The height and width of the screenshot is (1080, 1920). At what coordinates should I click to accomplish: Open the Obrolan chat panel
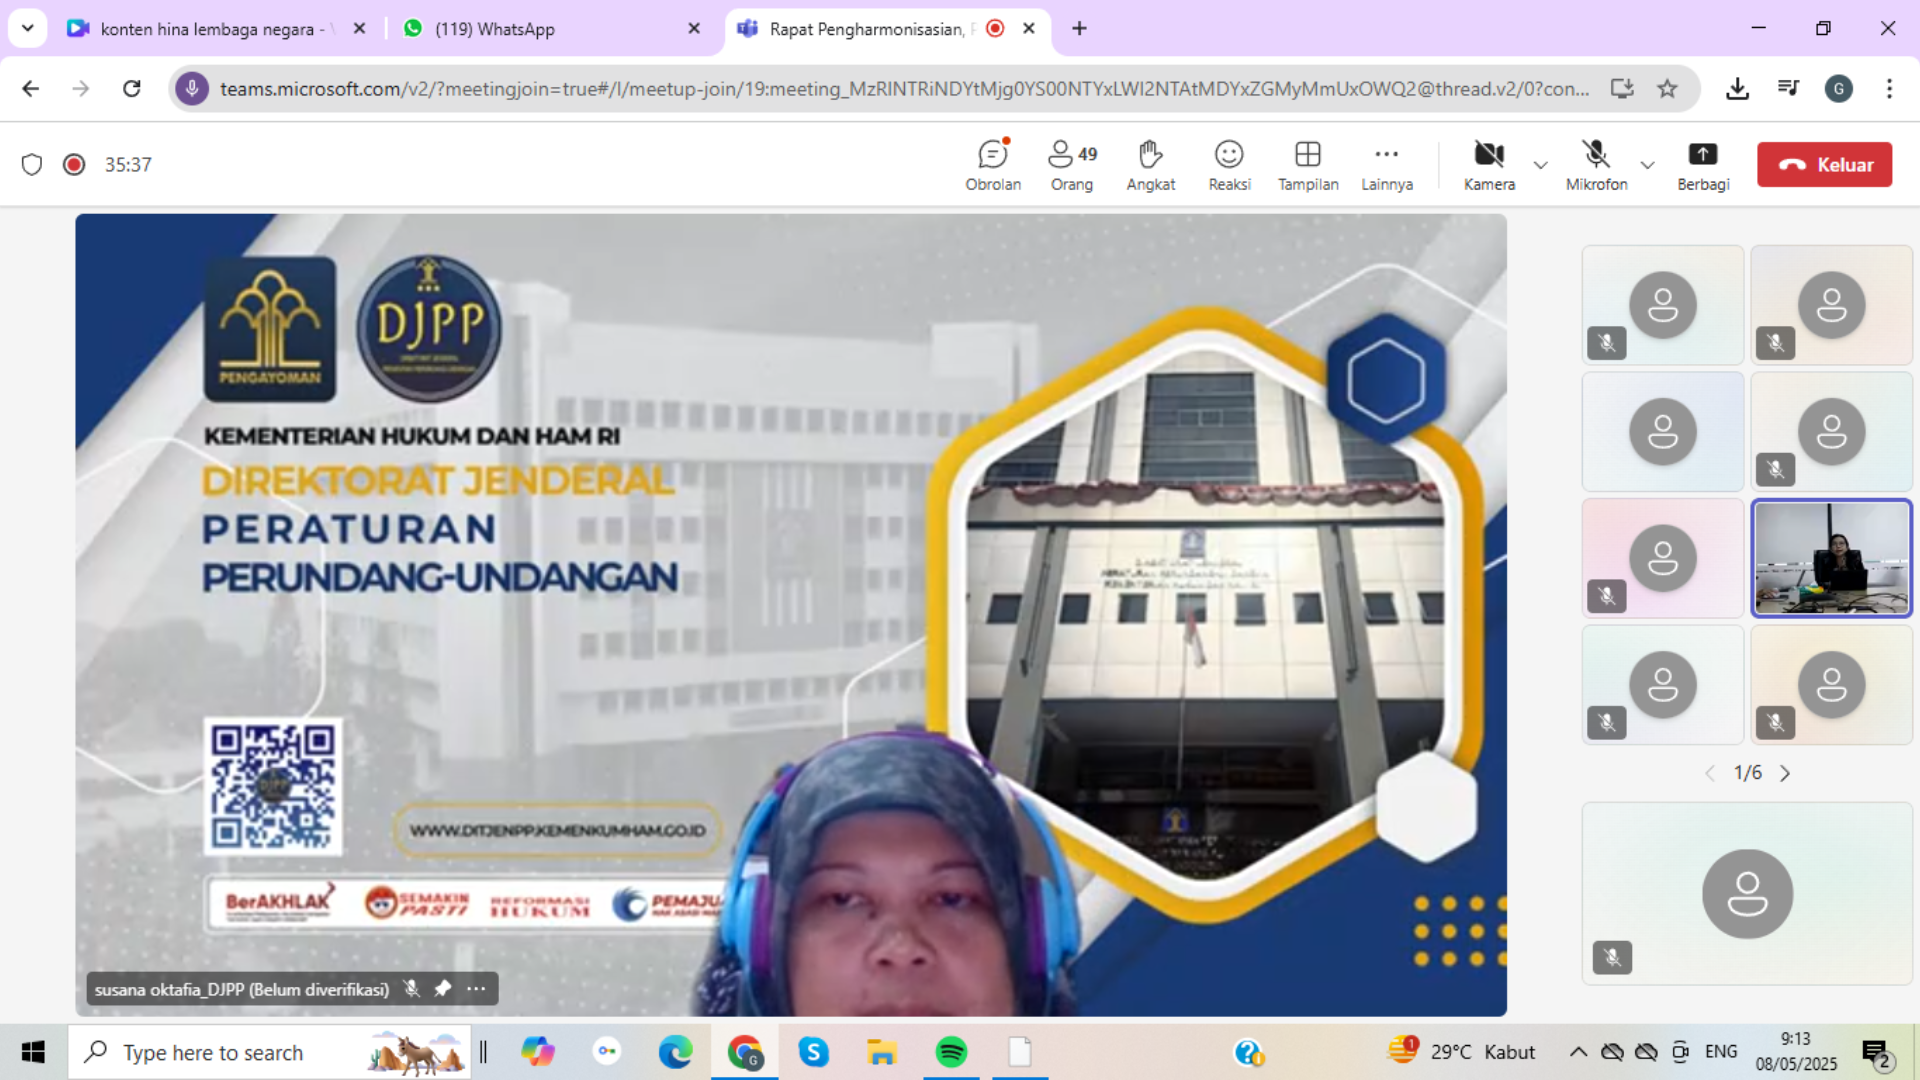(x=992, y=165)
